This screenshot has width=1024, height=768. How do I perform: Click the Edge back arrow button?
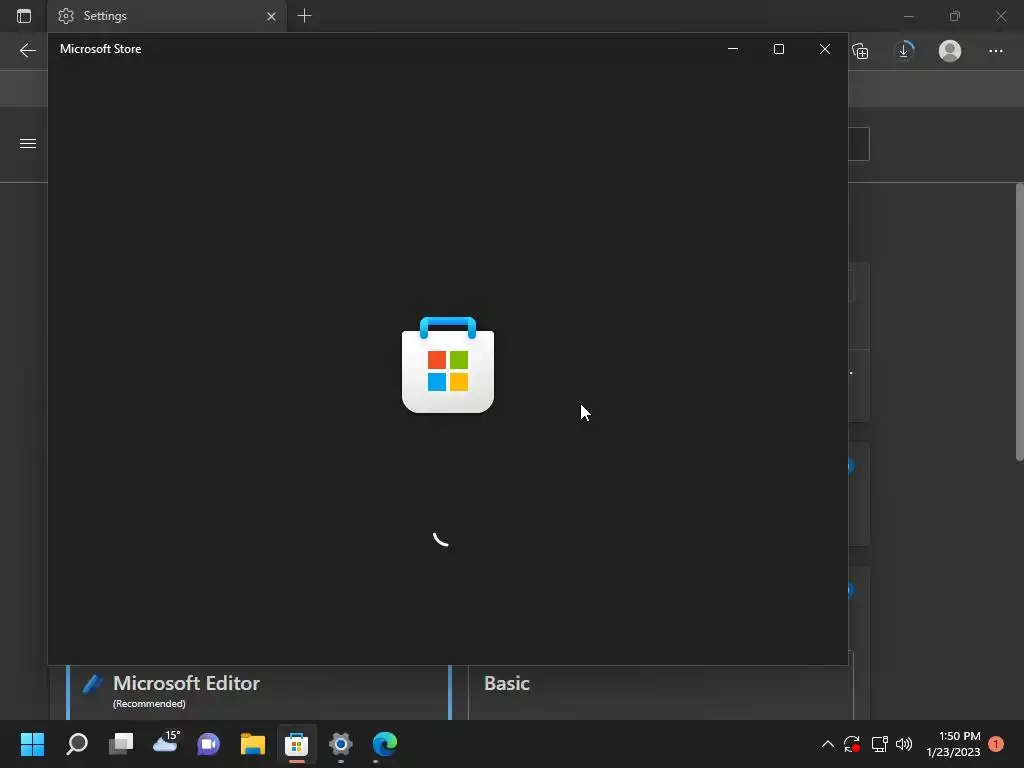pos(27,50)
